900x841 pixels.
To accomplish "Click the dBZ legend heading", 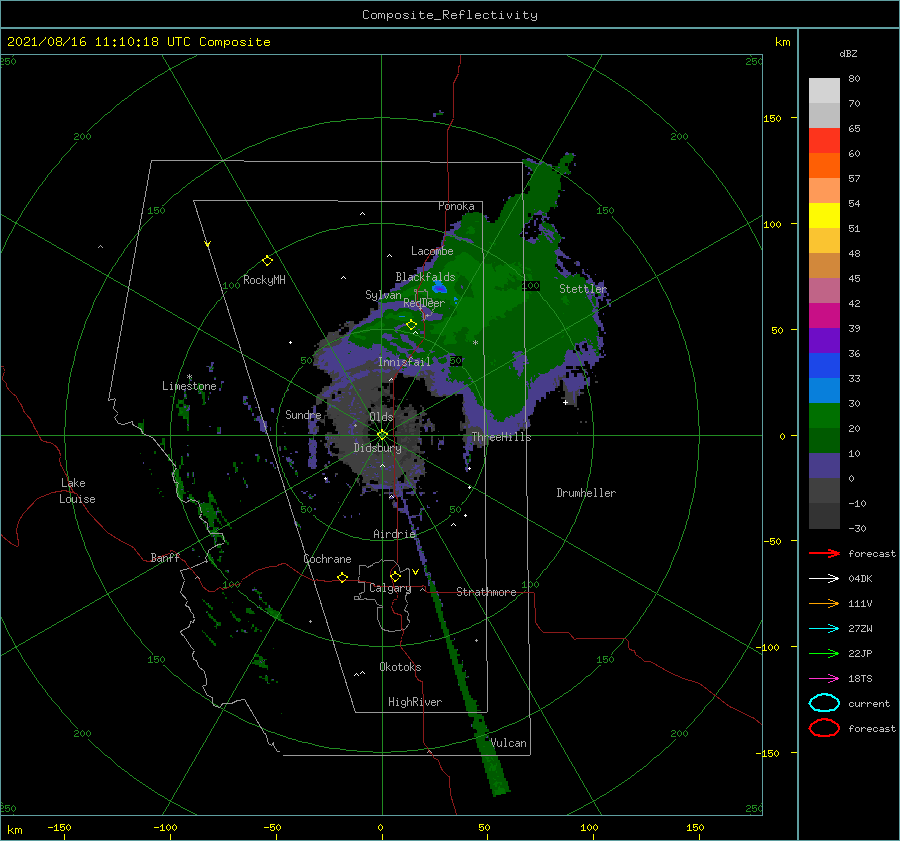I will click(x=848, y=53).
